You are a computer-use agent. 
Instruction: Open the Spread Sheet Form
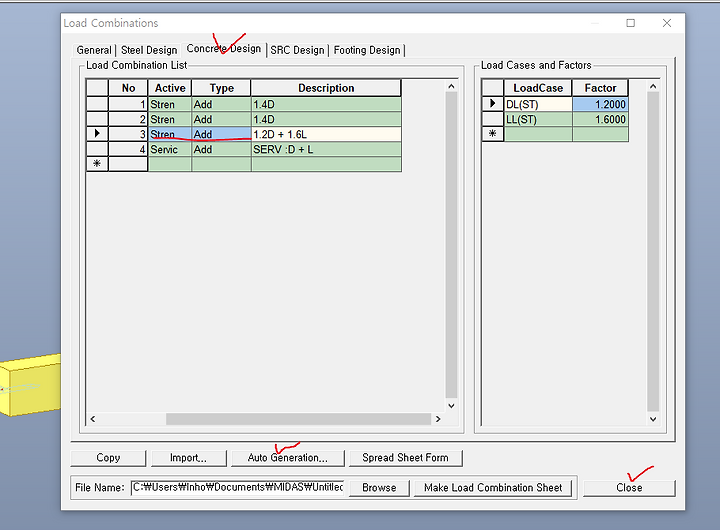[405, 458]
